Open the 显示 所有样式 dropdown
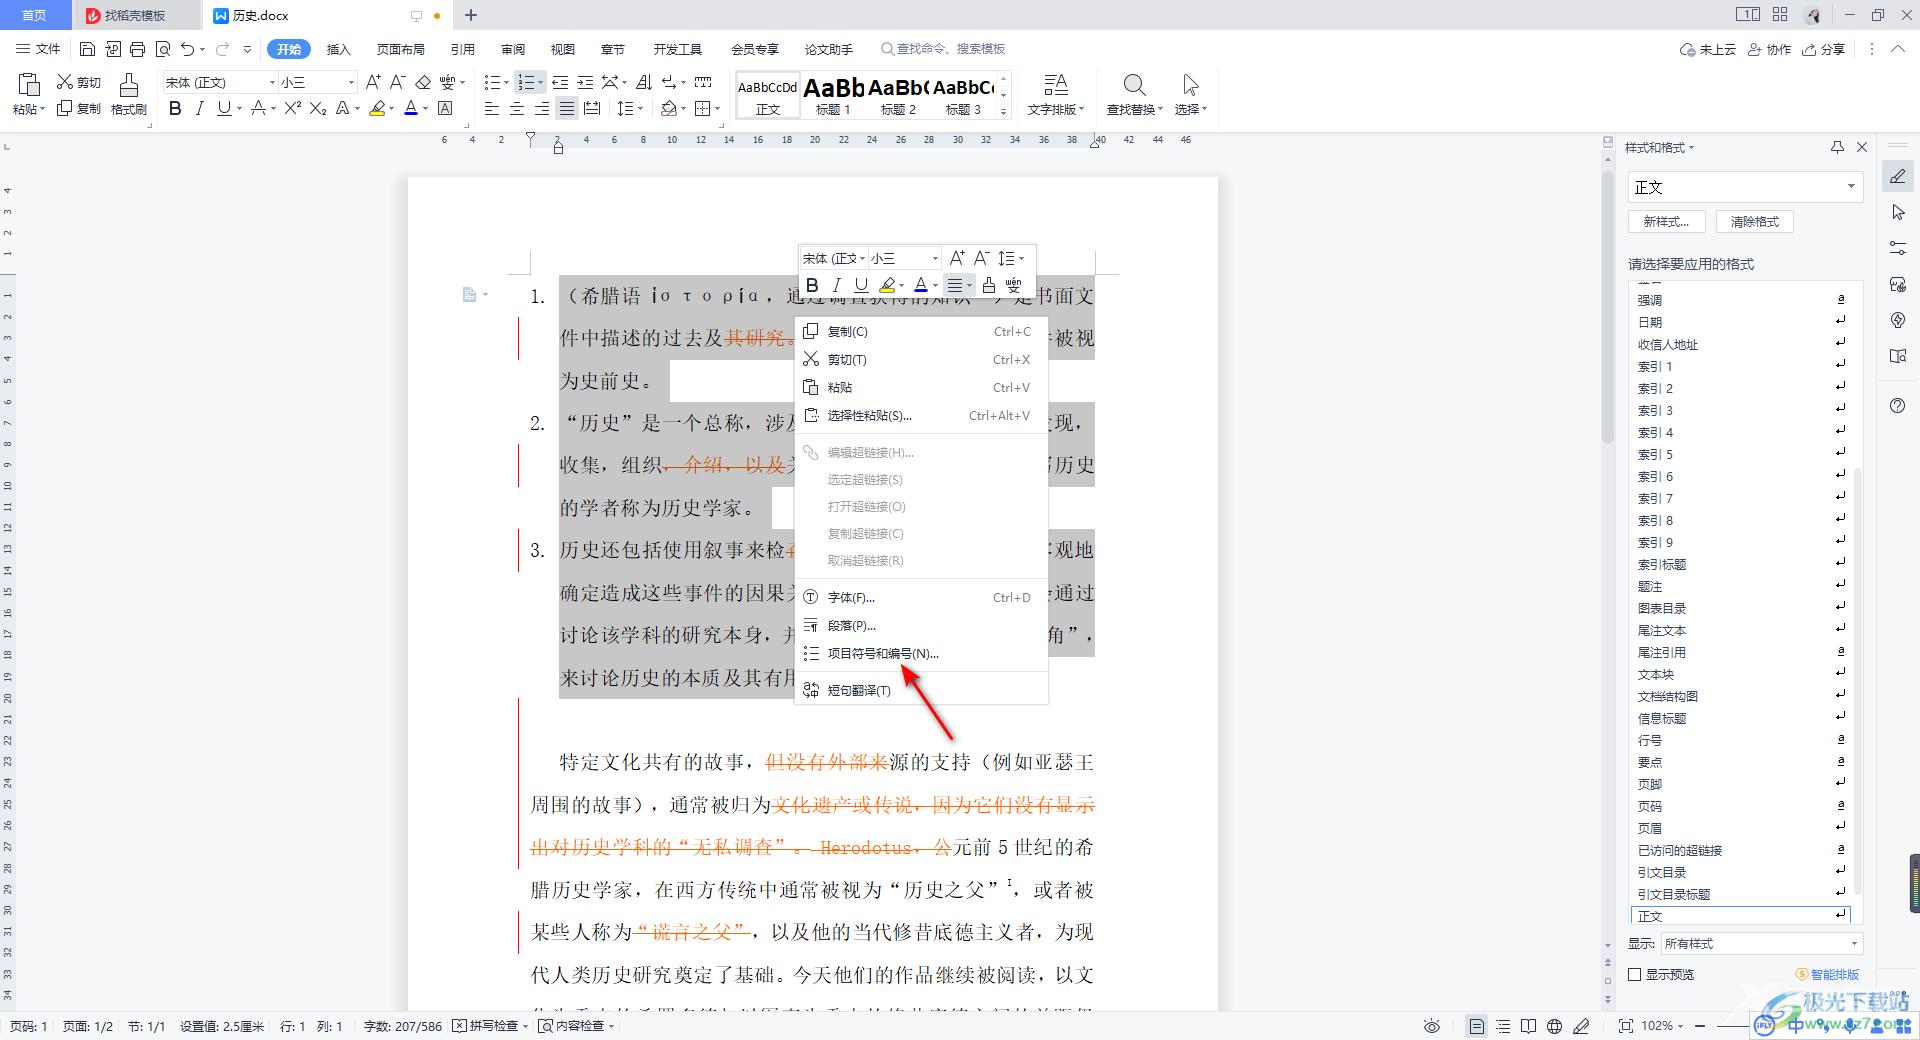This screenshot has width=1920, height=1040. [1854, 943]
